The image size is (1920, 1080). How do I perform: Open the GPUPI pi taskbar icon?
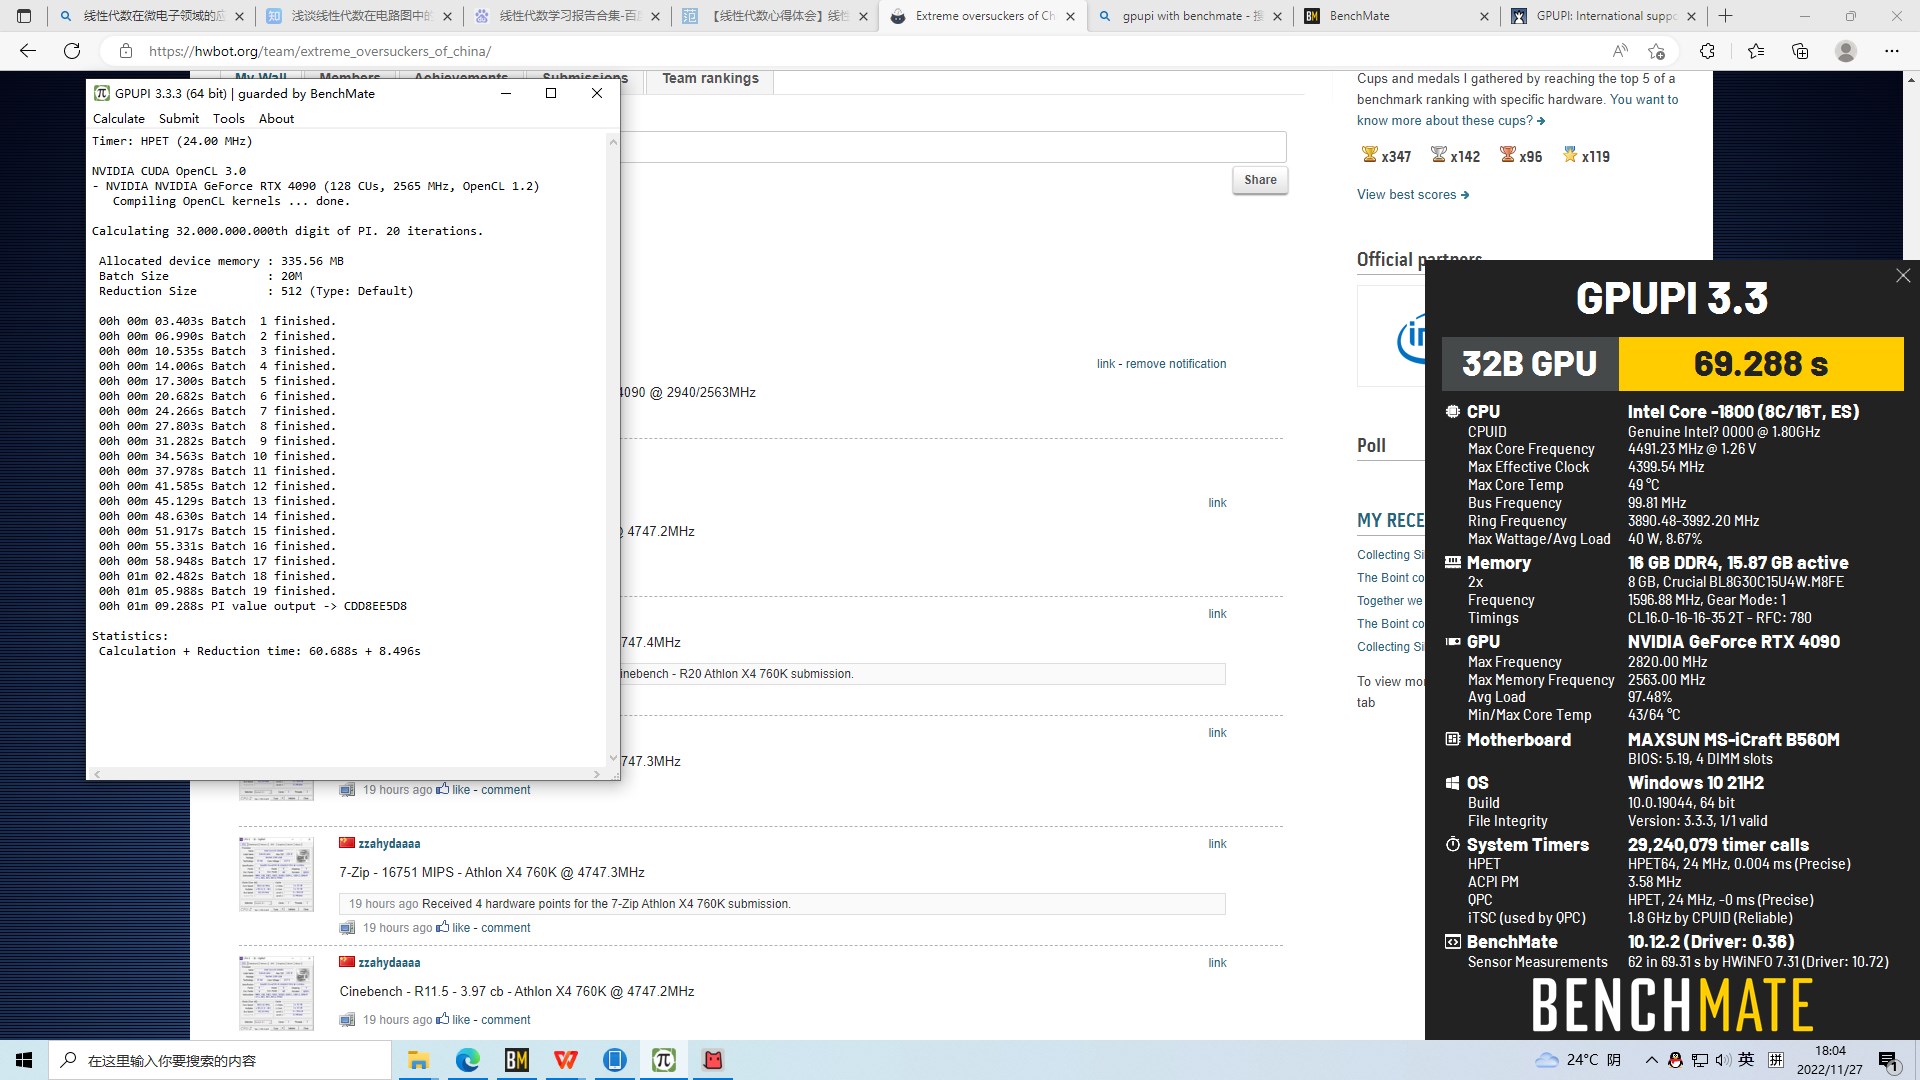point(663,1060)
